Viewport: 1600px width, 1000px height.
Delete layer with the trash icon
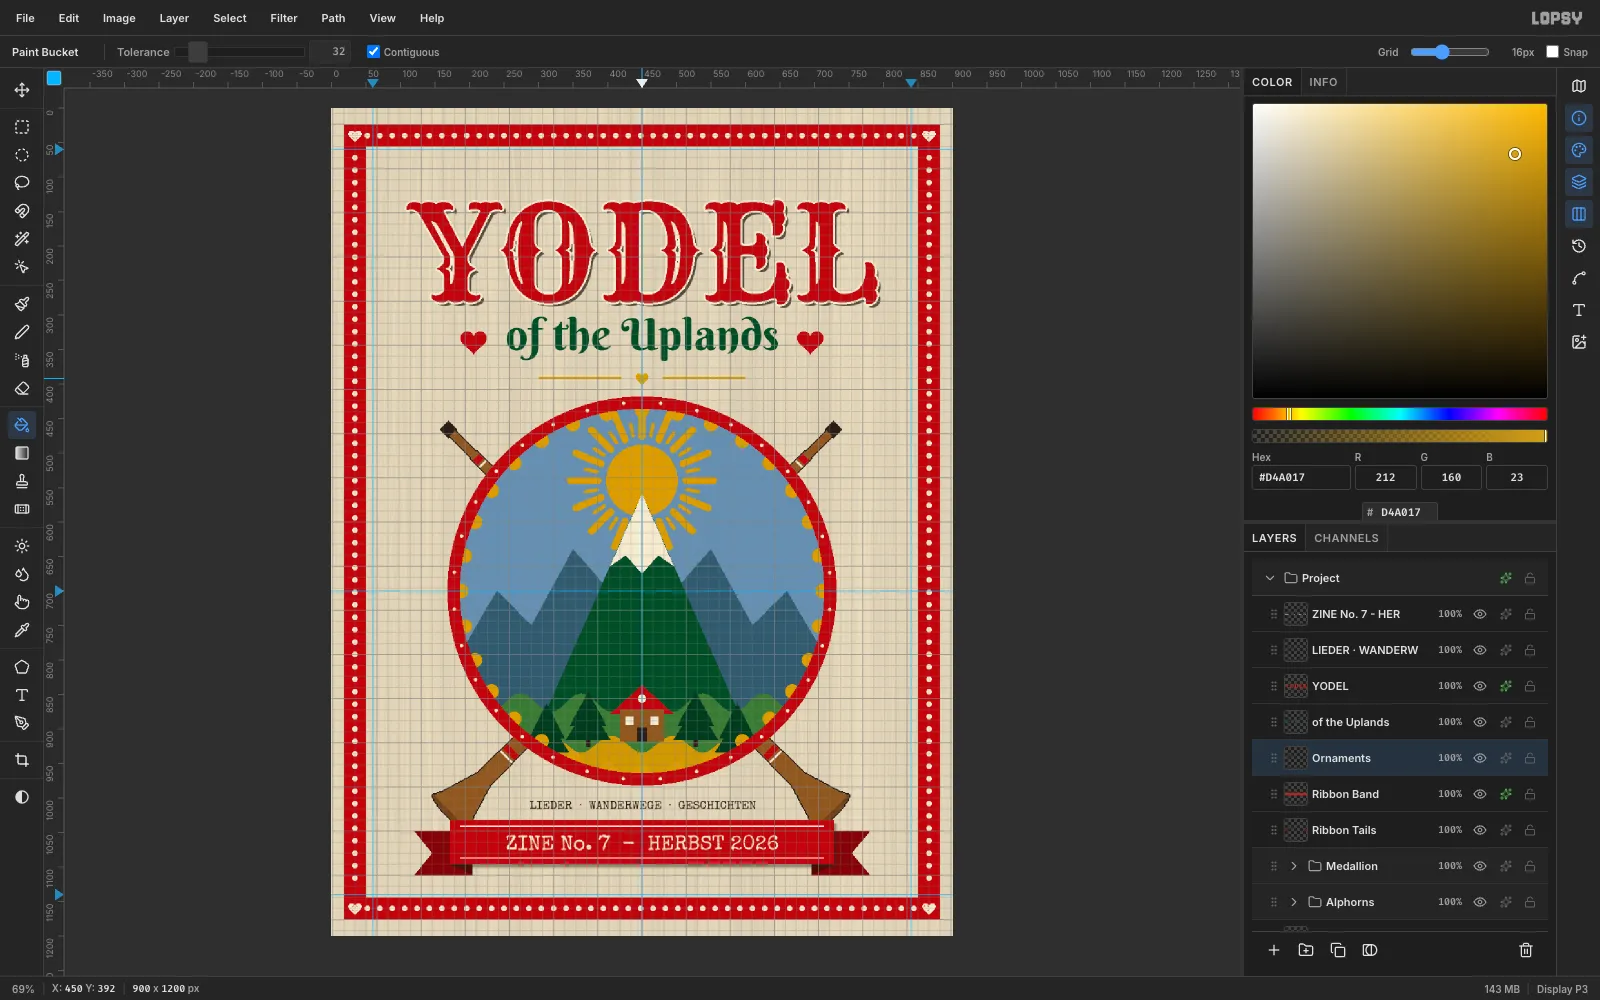pyautogui.click(x=1526, y=950)
